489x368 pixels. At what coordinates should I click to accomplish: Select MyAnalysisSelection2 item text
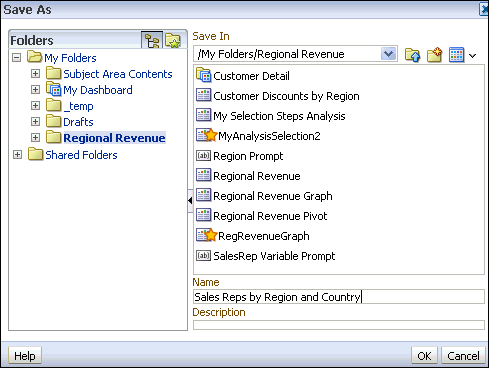269,136
